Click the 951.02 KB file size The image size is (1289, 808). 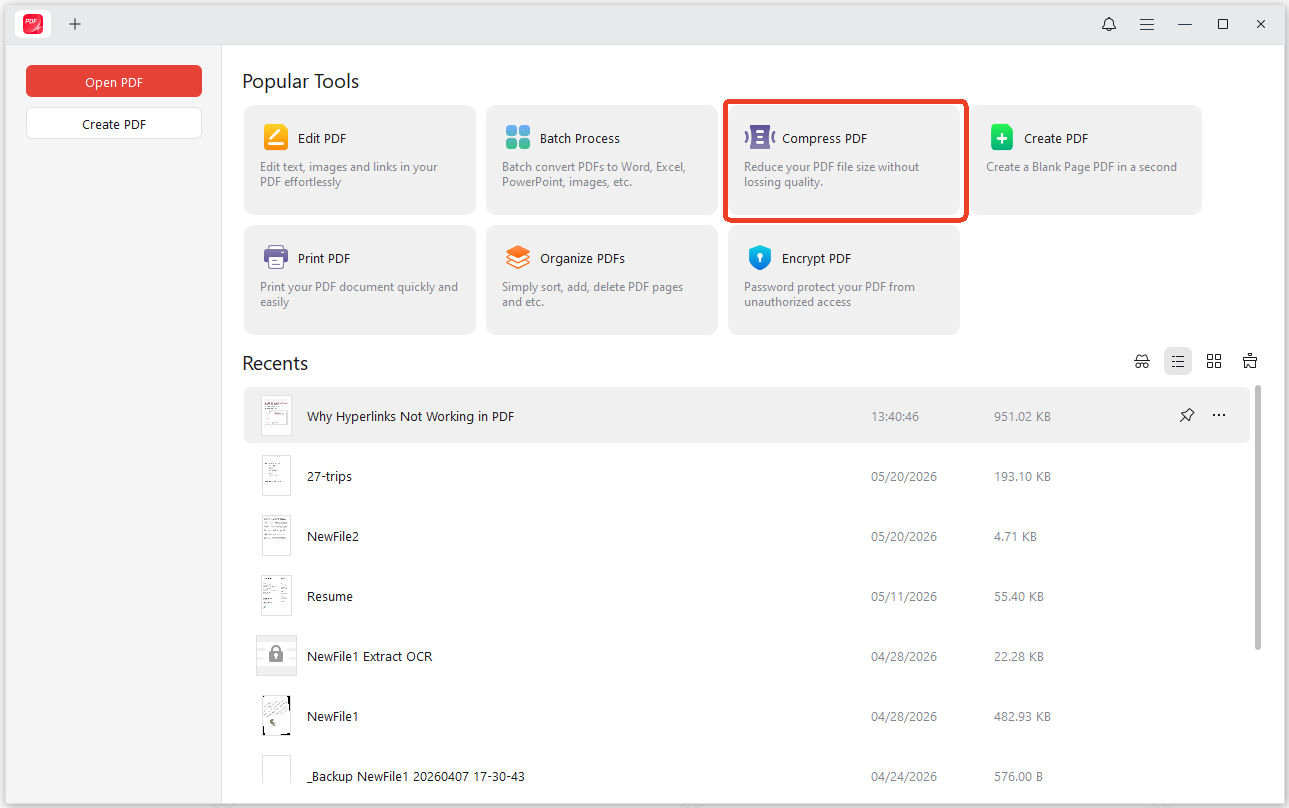pos(1022,416)
